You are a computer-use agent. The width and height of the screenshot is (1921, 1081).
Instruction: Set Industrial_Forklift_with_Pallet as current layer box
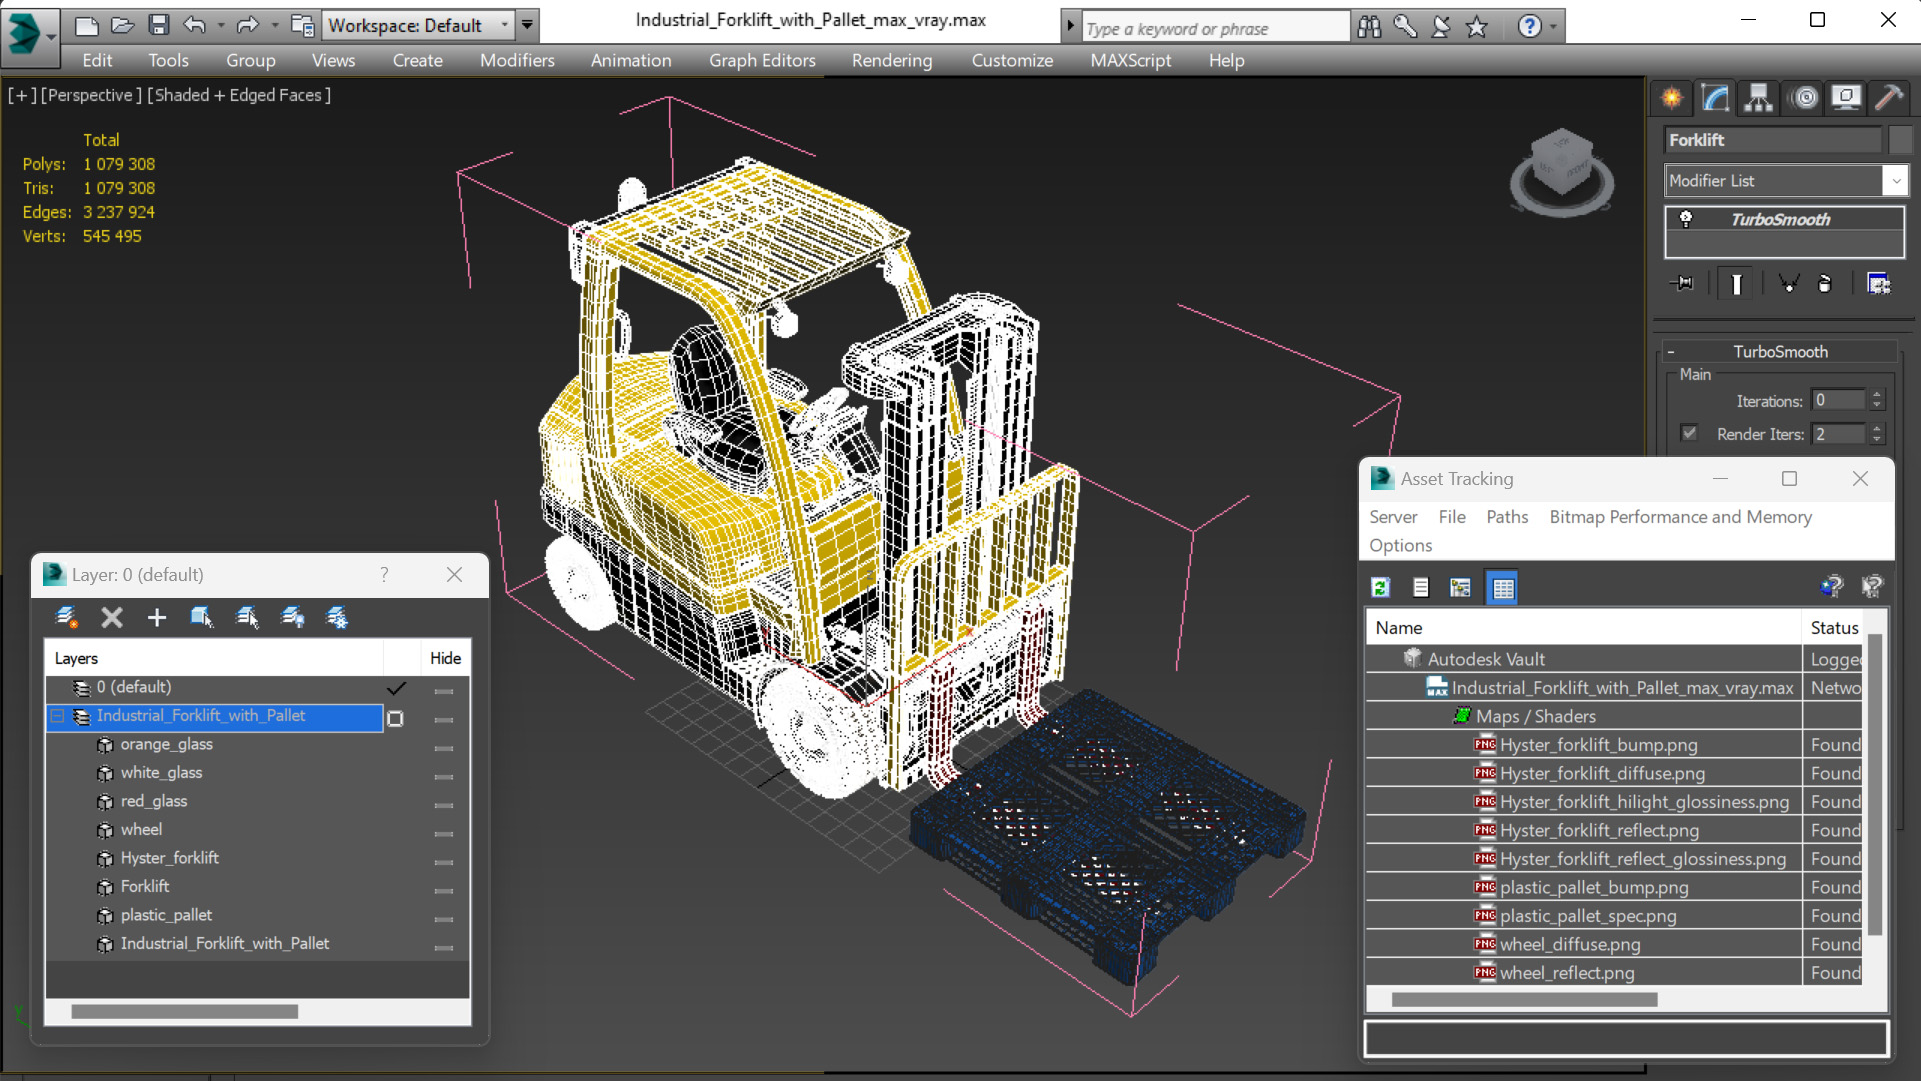coord(395,719)
